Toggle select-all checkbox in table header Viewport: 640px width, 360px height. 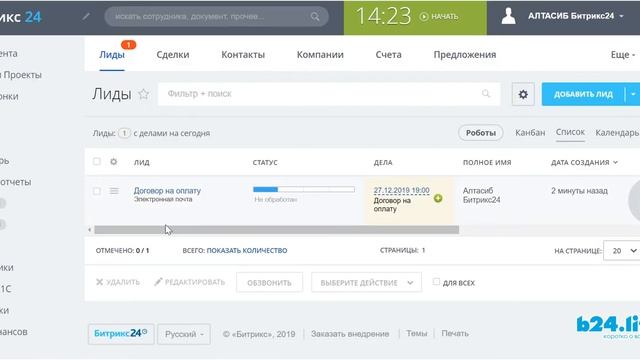click(97, 162)
